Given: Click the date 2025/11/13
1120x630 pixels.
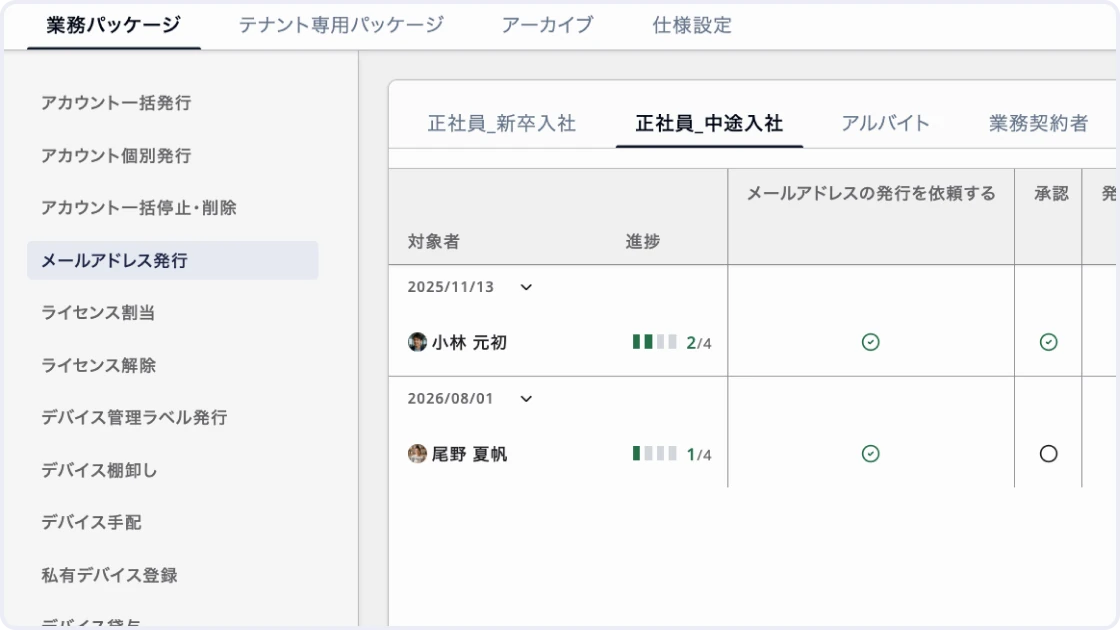Looking at the screenshot, I should pyautogui.click(x=451, y=287).
